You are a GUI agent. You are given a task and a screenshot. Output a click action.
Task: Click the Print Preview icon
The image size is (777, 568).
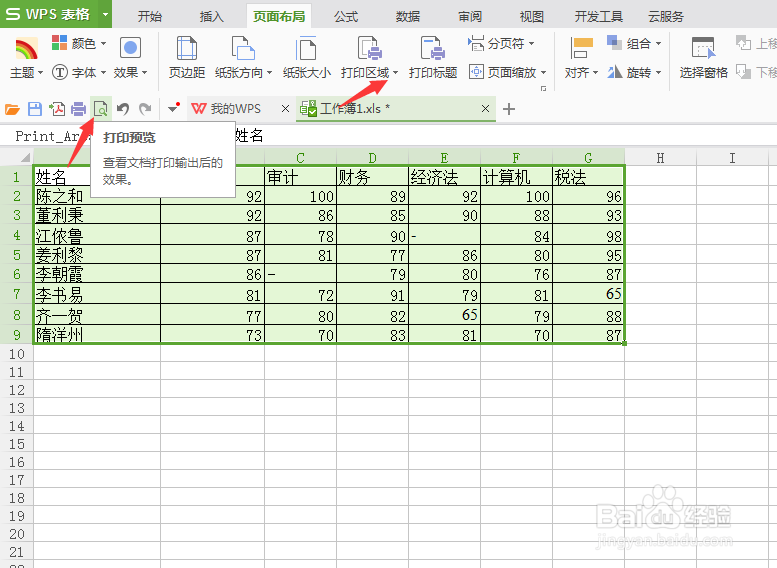[101, 109]
